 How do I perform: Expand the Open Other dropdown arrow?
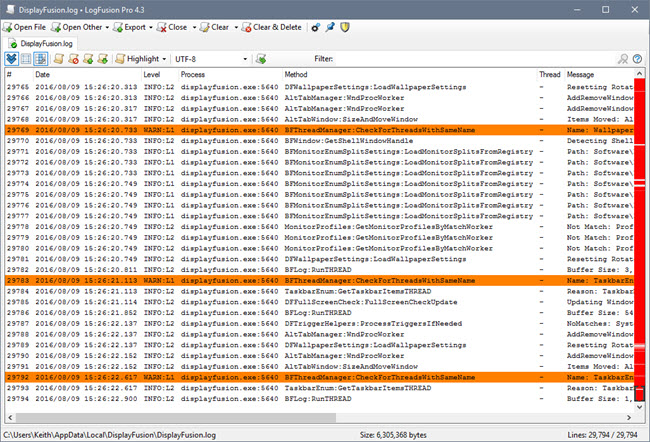pos(107,27)
